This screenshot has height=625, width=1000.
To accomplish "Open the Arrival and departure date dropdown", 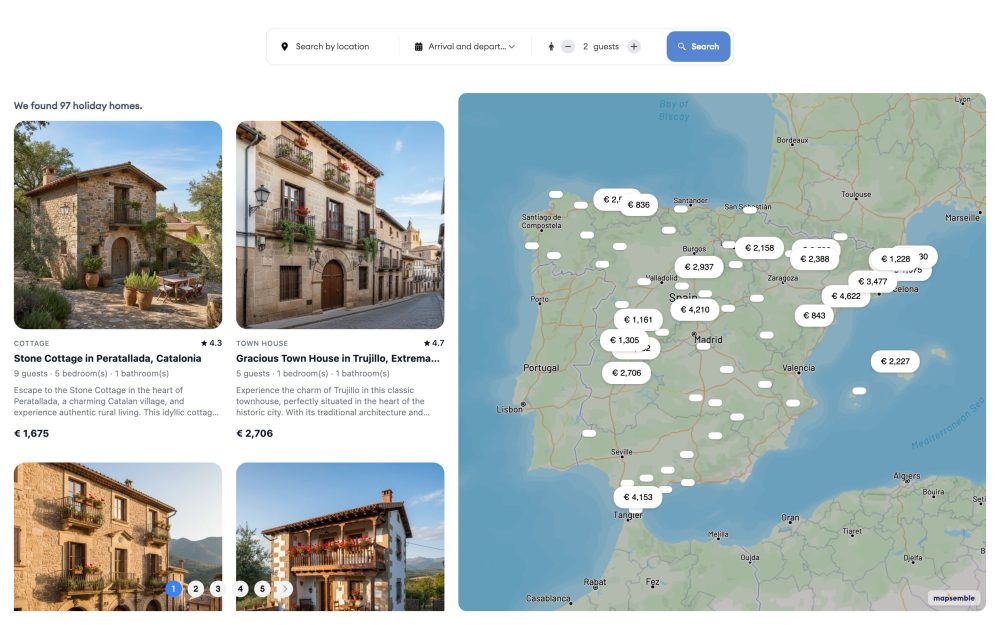I will (x=465, y=47).
